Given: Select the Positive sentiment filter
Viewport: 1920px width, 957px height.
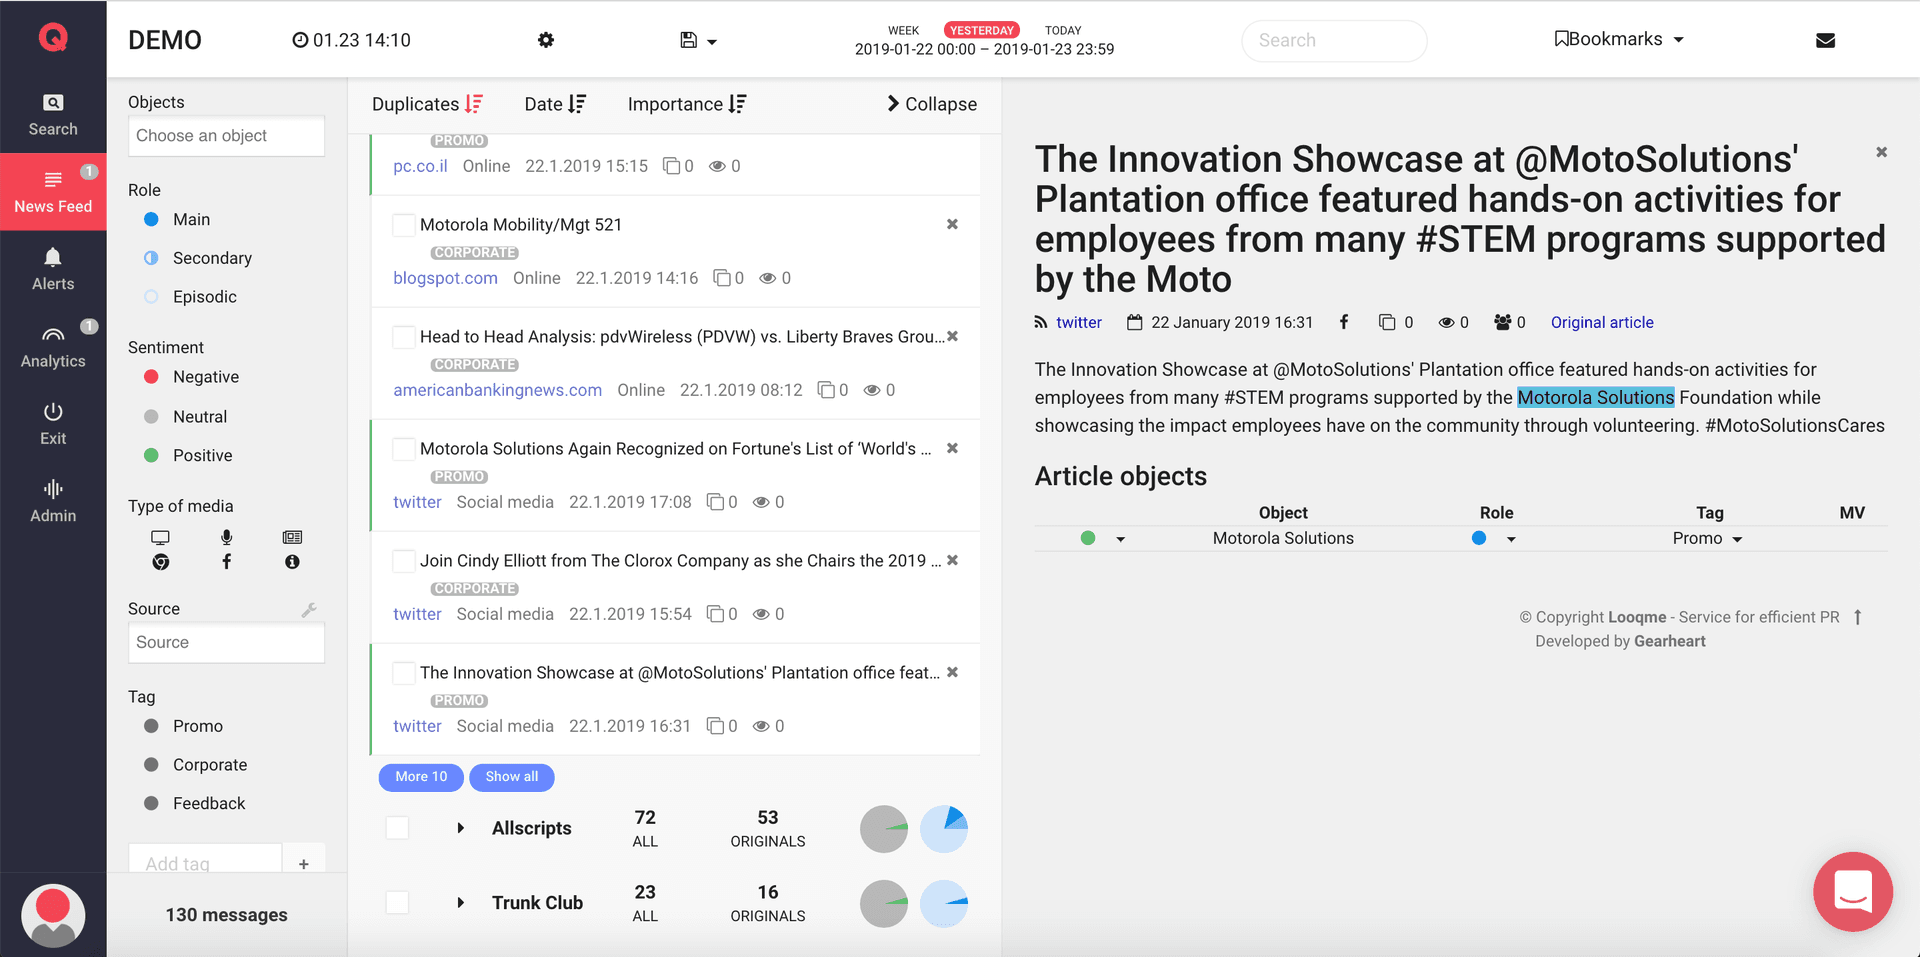Looking at the screenshot, I should click(188, 455).
